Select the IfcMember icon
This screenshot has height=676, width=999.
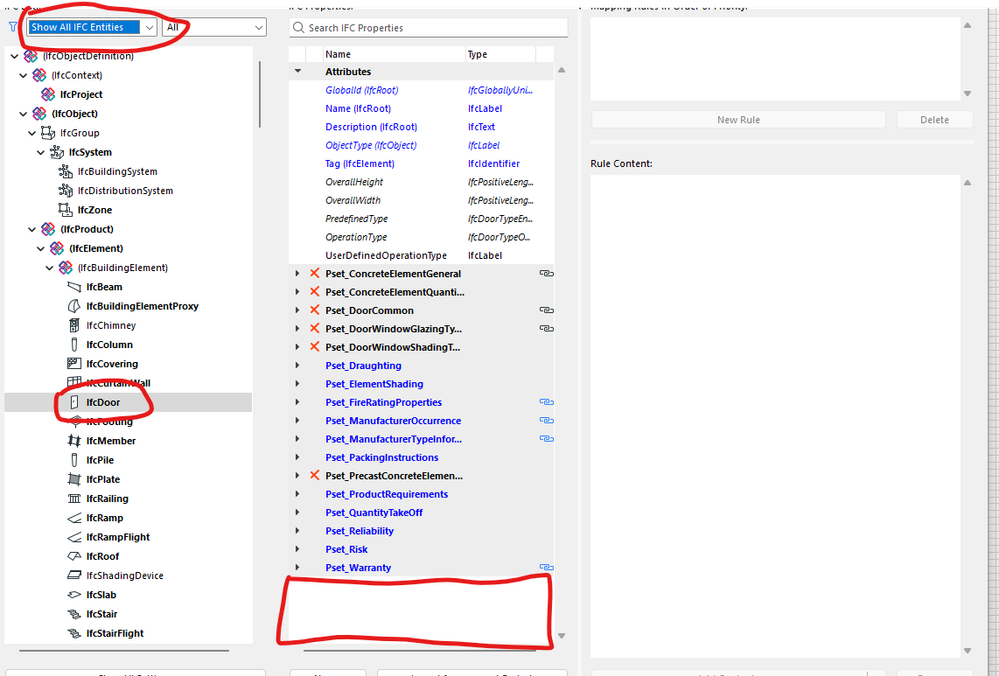click(x=74, y=441)
